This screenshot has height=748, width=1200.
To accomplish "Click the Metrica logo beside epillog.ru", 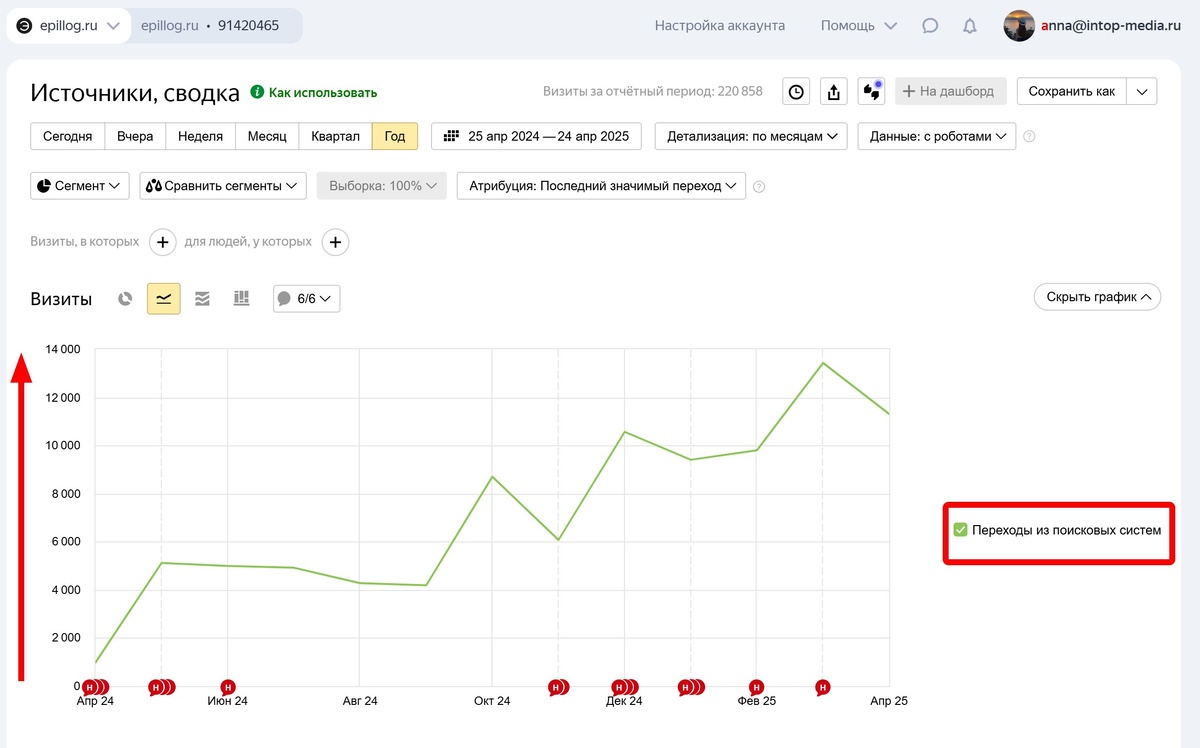I will 24,26.
